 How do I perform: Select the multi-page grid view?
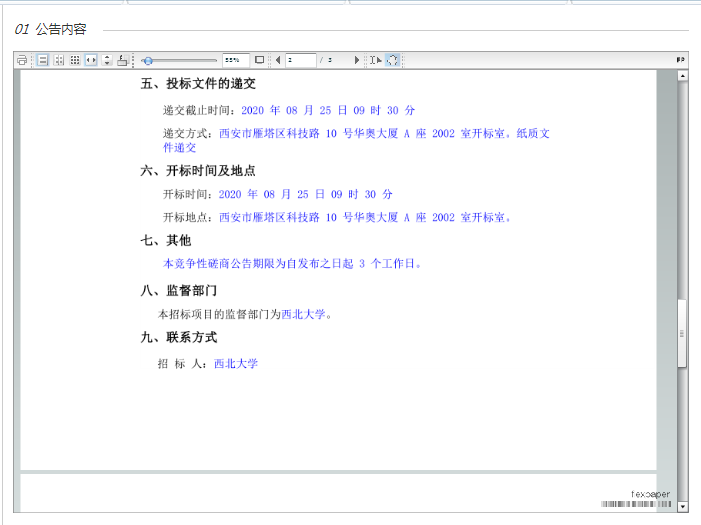click(x=75, y=60)
